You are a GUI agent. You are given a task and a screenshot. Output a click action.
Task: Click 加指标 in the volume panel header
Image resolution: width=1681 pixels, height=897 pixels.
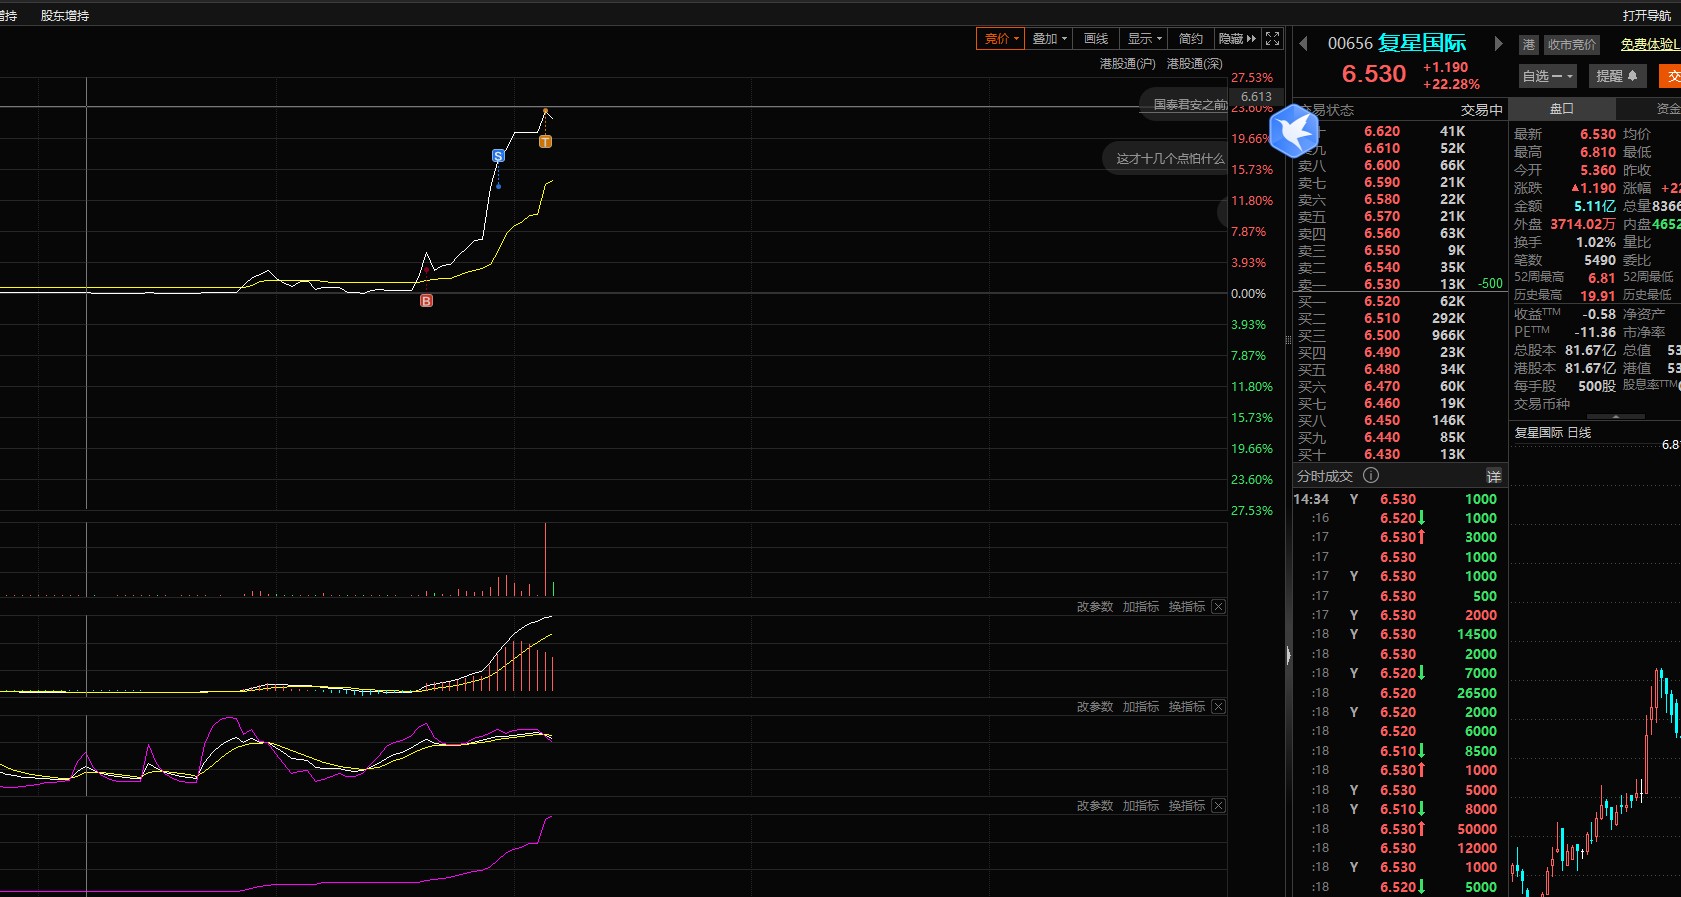click(x=1141, y=607)
